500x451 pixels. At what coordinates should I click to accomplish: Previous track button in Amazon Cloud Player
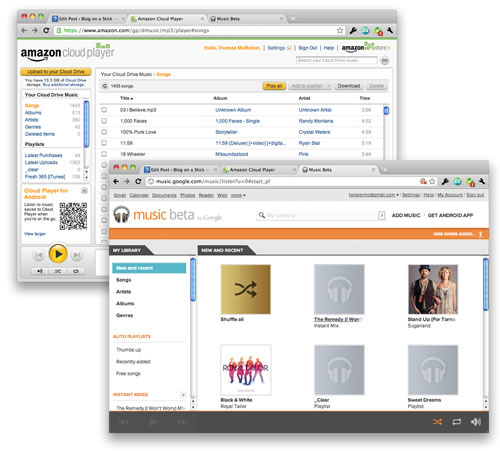tap(38, 255)
